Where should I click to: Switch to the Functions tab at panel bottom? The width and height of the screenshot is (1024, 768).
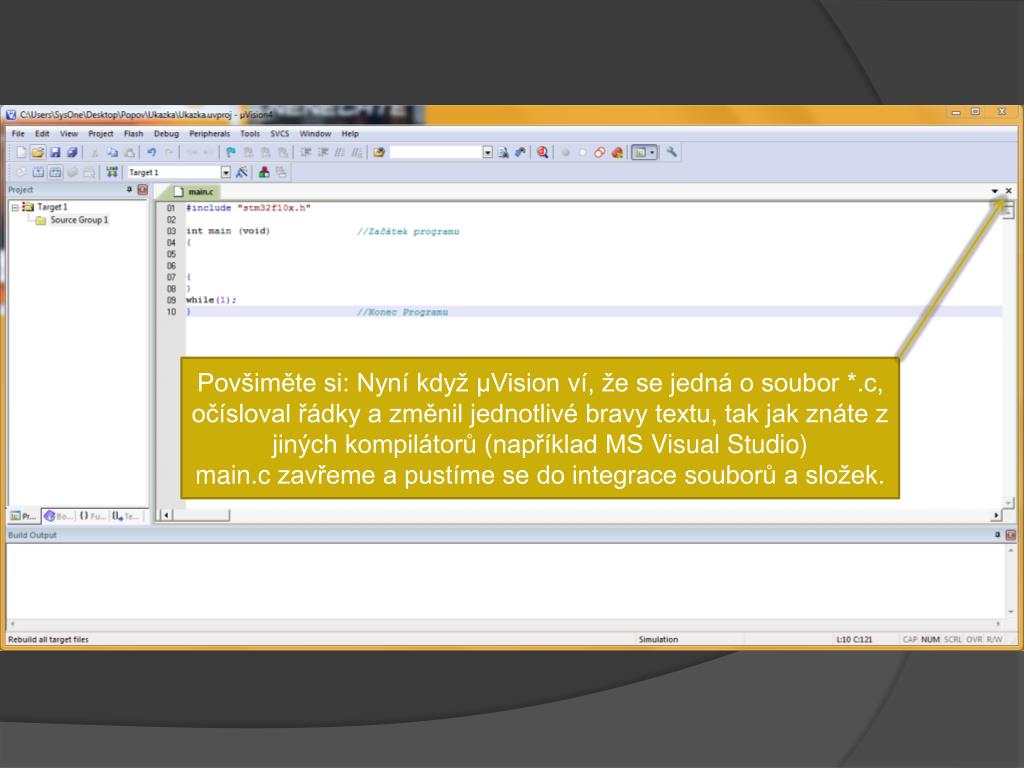[x=92, y=516]
